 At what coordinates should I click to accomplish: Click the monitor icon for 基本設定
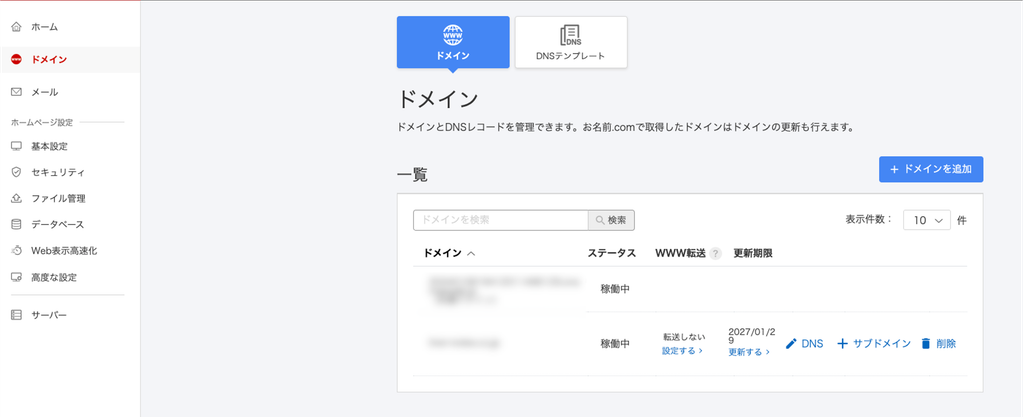[x=16, y=146]
